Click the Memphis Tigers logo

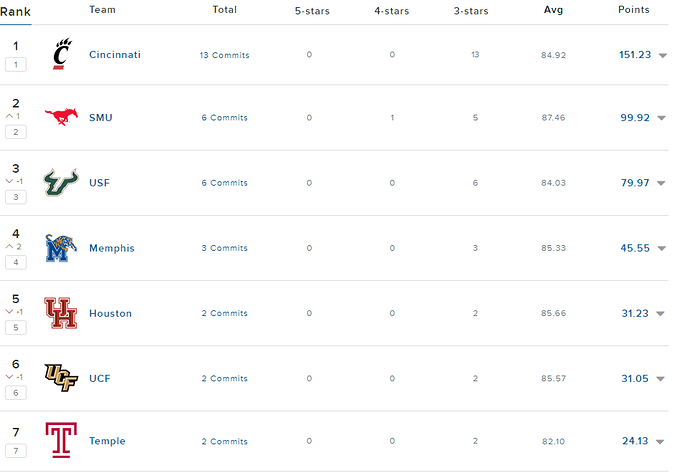coord(61,248)
